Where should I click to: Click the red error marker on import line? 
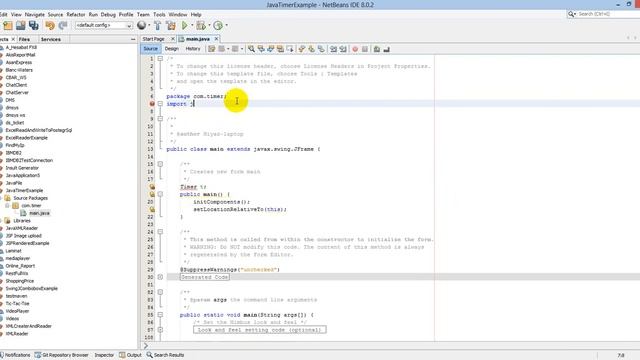(152, 104)
